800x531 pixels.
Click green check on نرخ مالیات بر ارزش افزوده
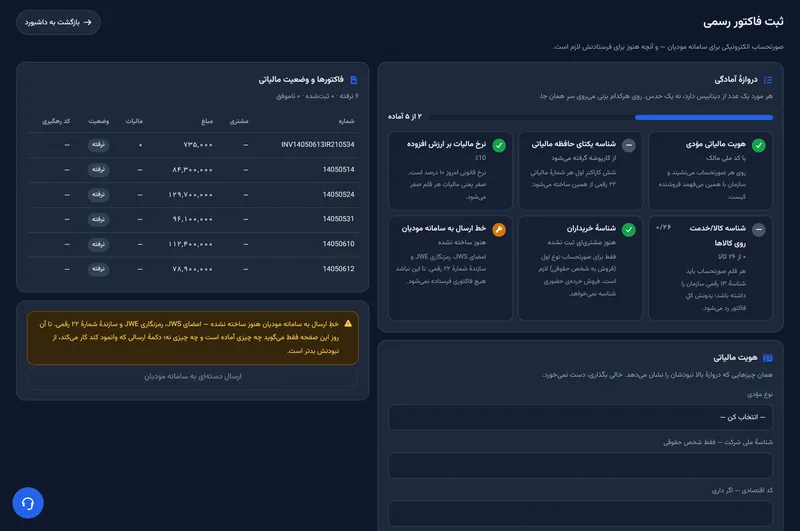[499, 145]
